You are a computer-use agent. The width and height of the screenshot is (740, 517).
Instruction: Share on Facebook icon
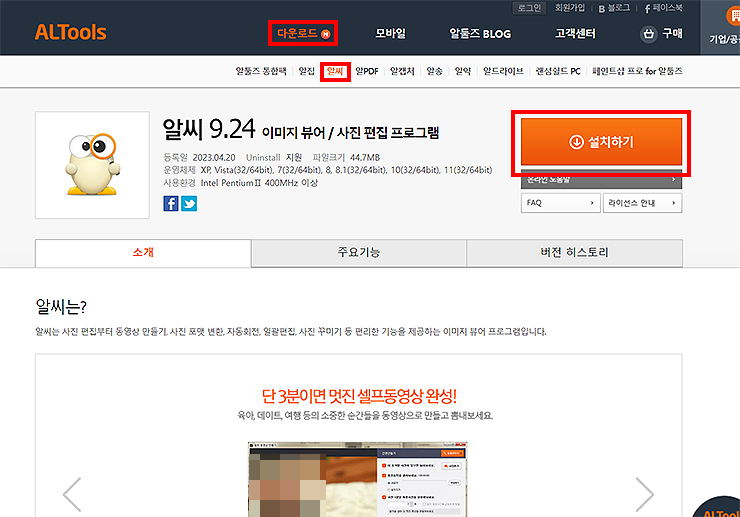pos(171,203)
